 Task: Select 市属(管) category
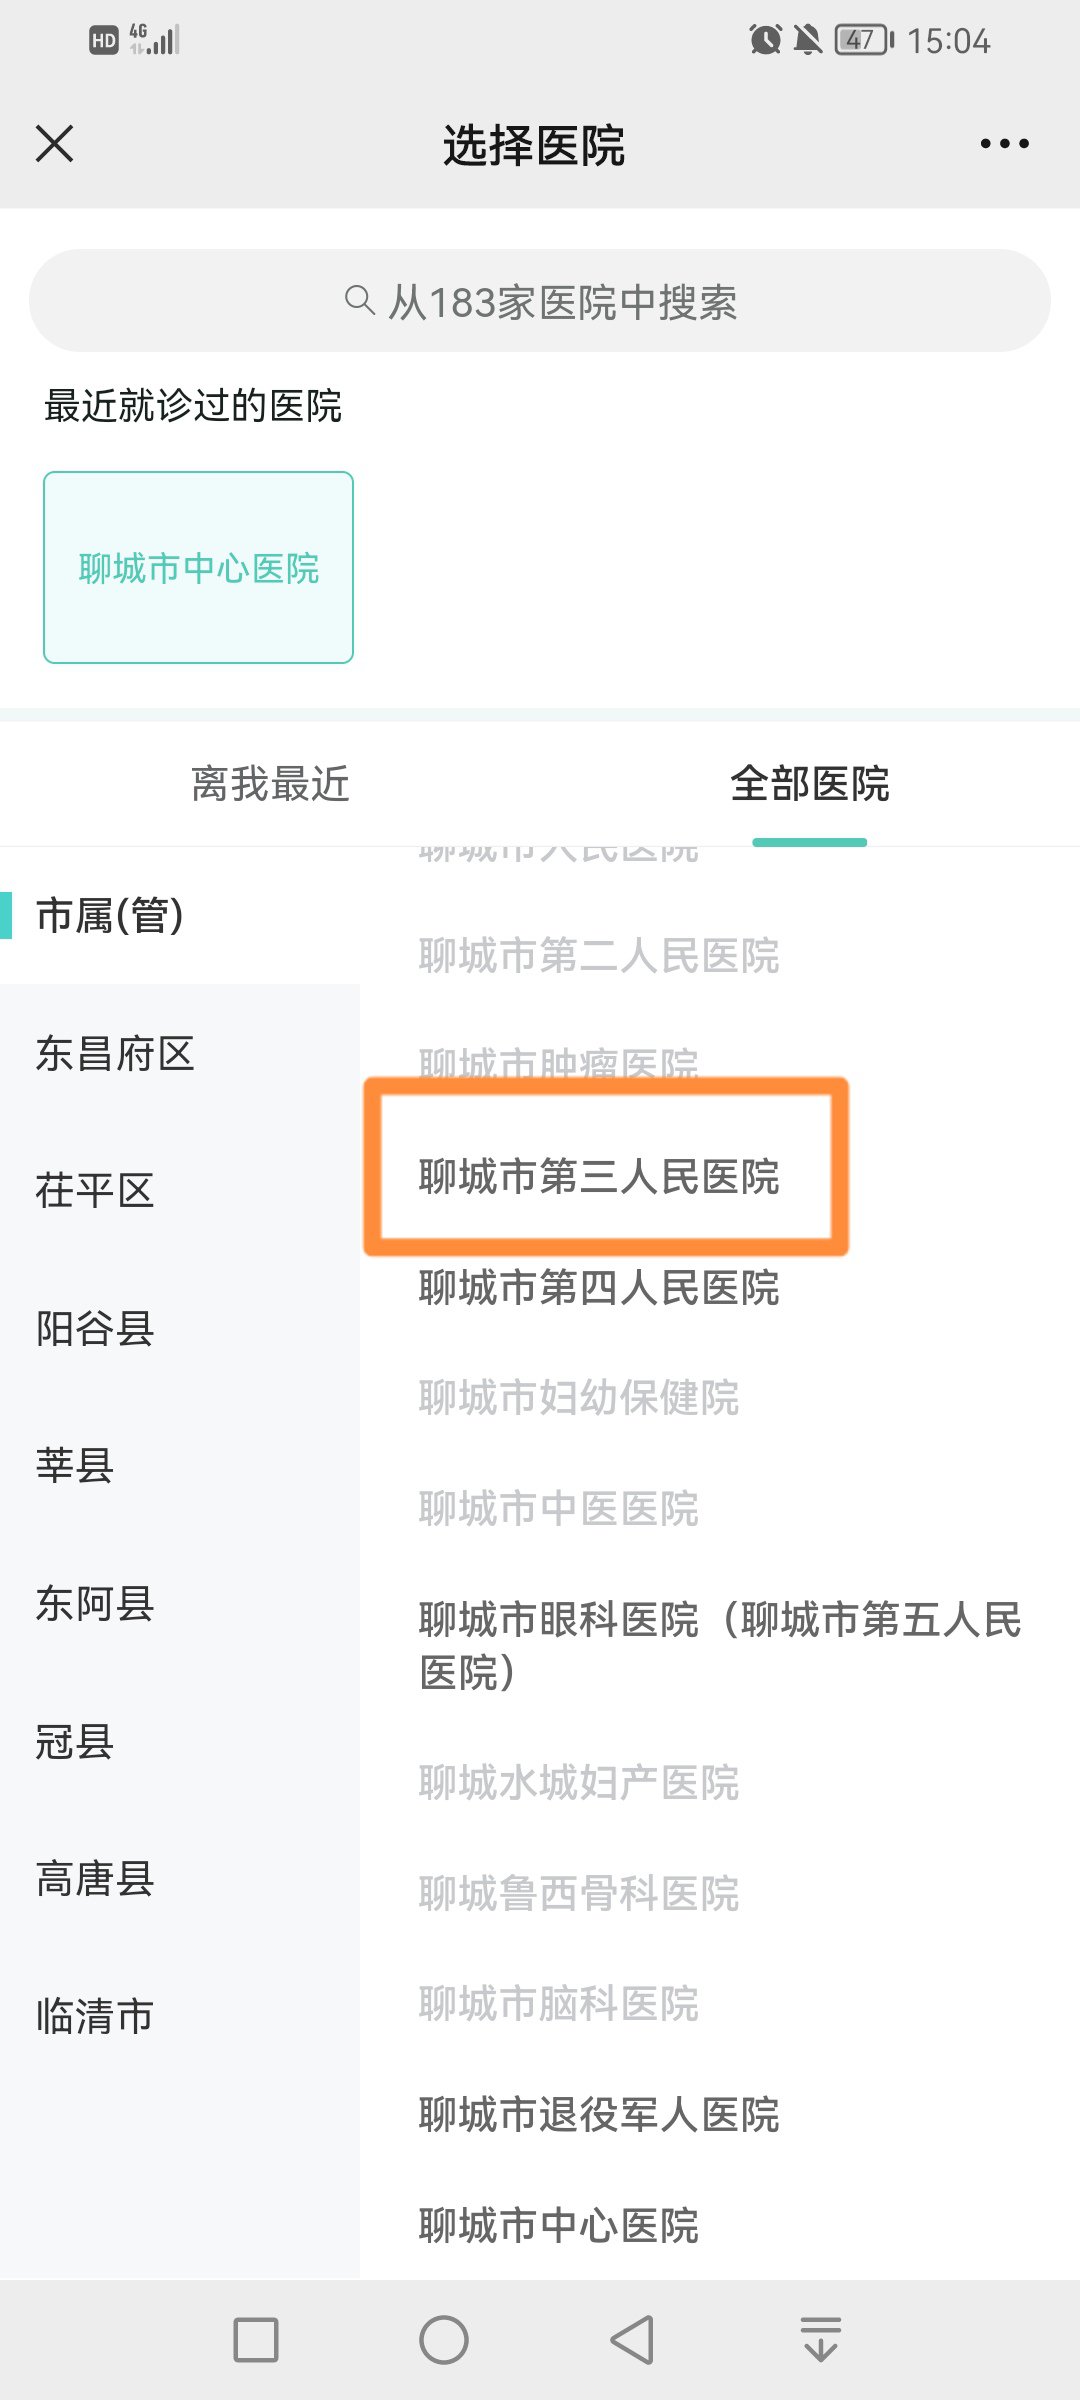click(110, 916)
